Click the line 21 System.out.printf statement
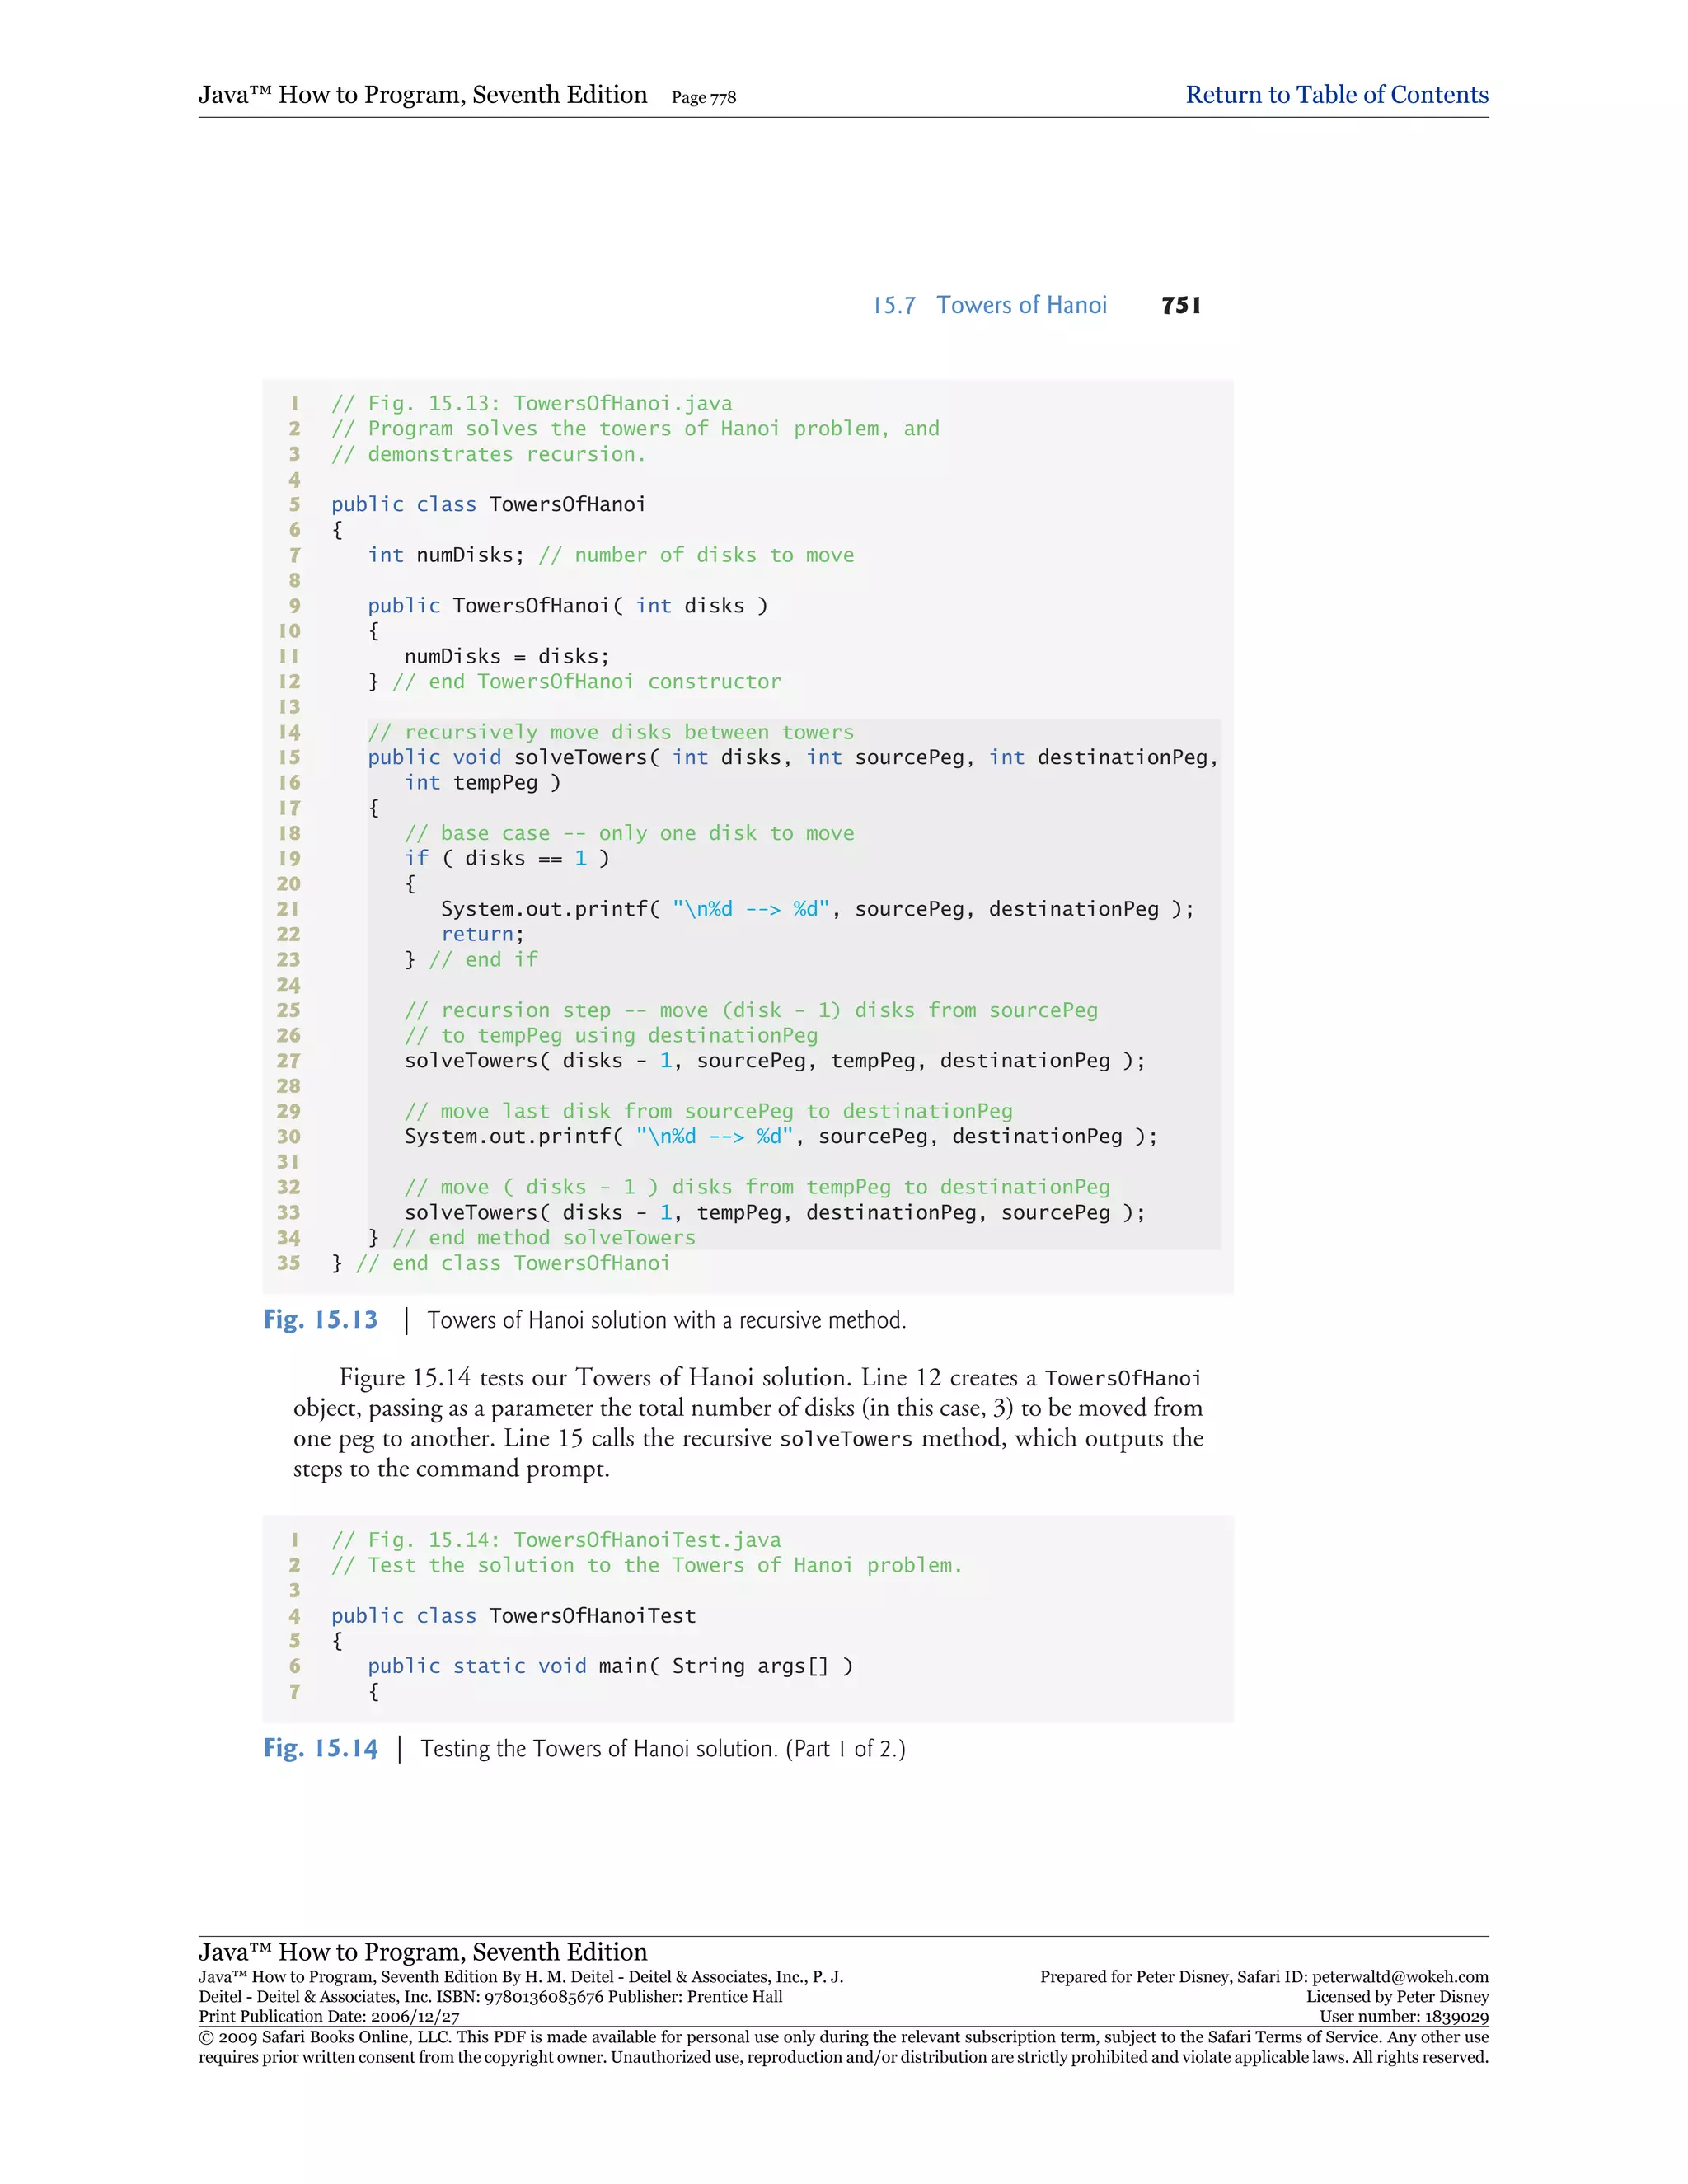This screenshot has width=1688, height=2184. pyautogui.click(x=817, y=909)
